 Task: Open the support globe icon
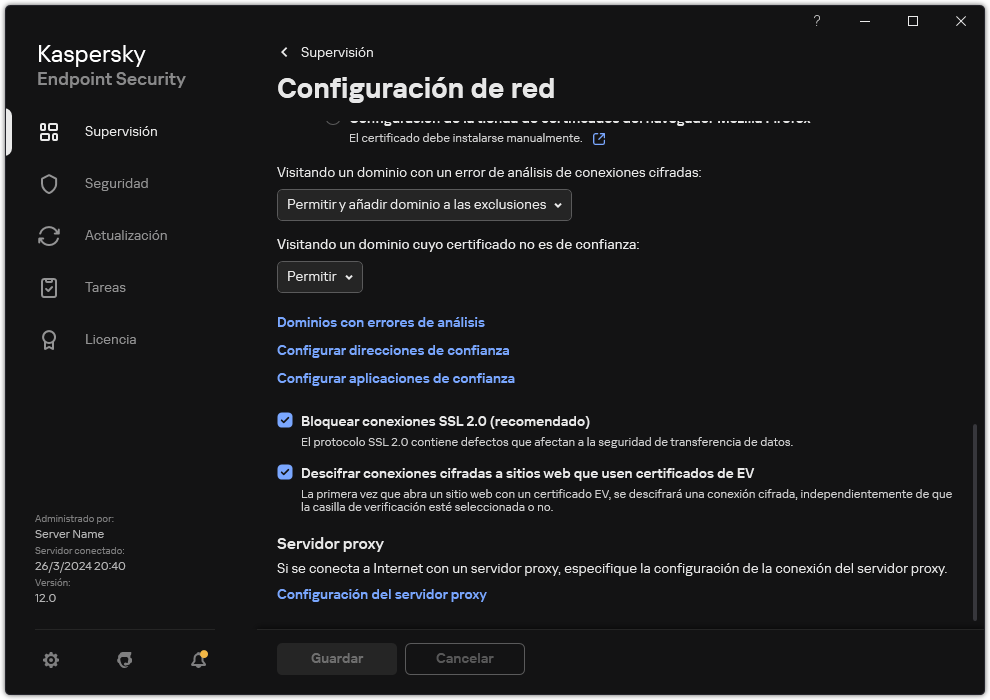click(124, 660)
